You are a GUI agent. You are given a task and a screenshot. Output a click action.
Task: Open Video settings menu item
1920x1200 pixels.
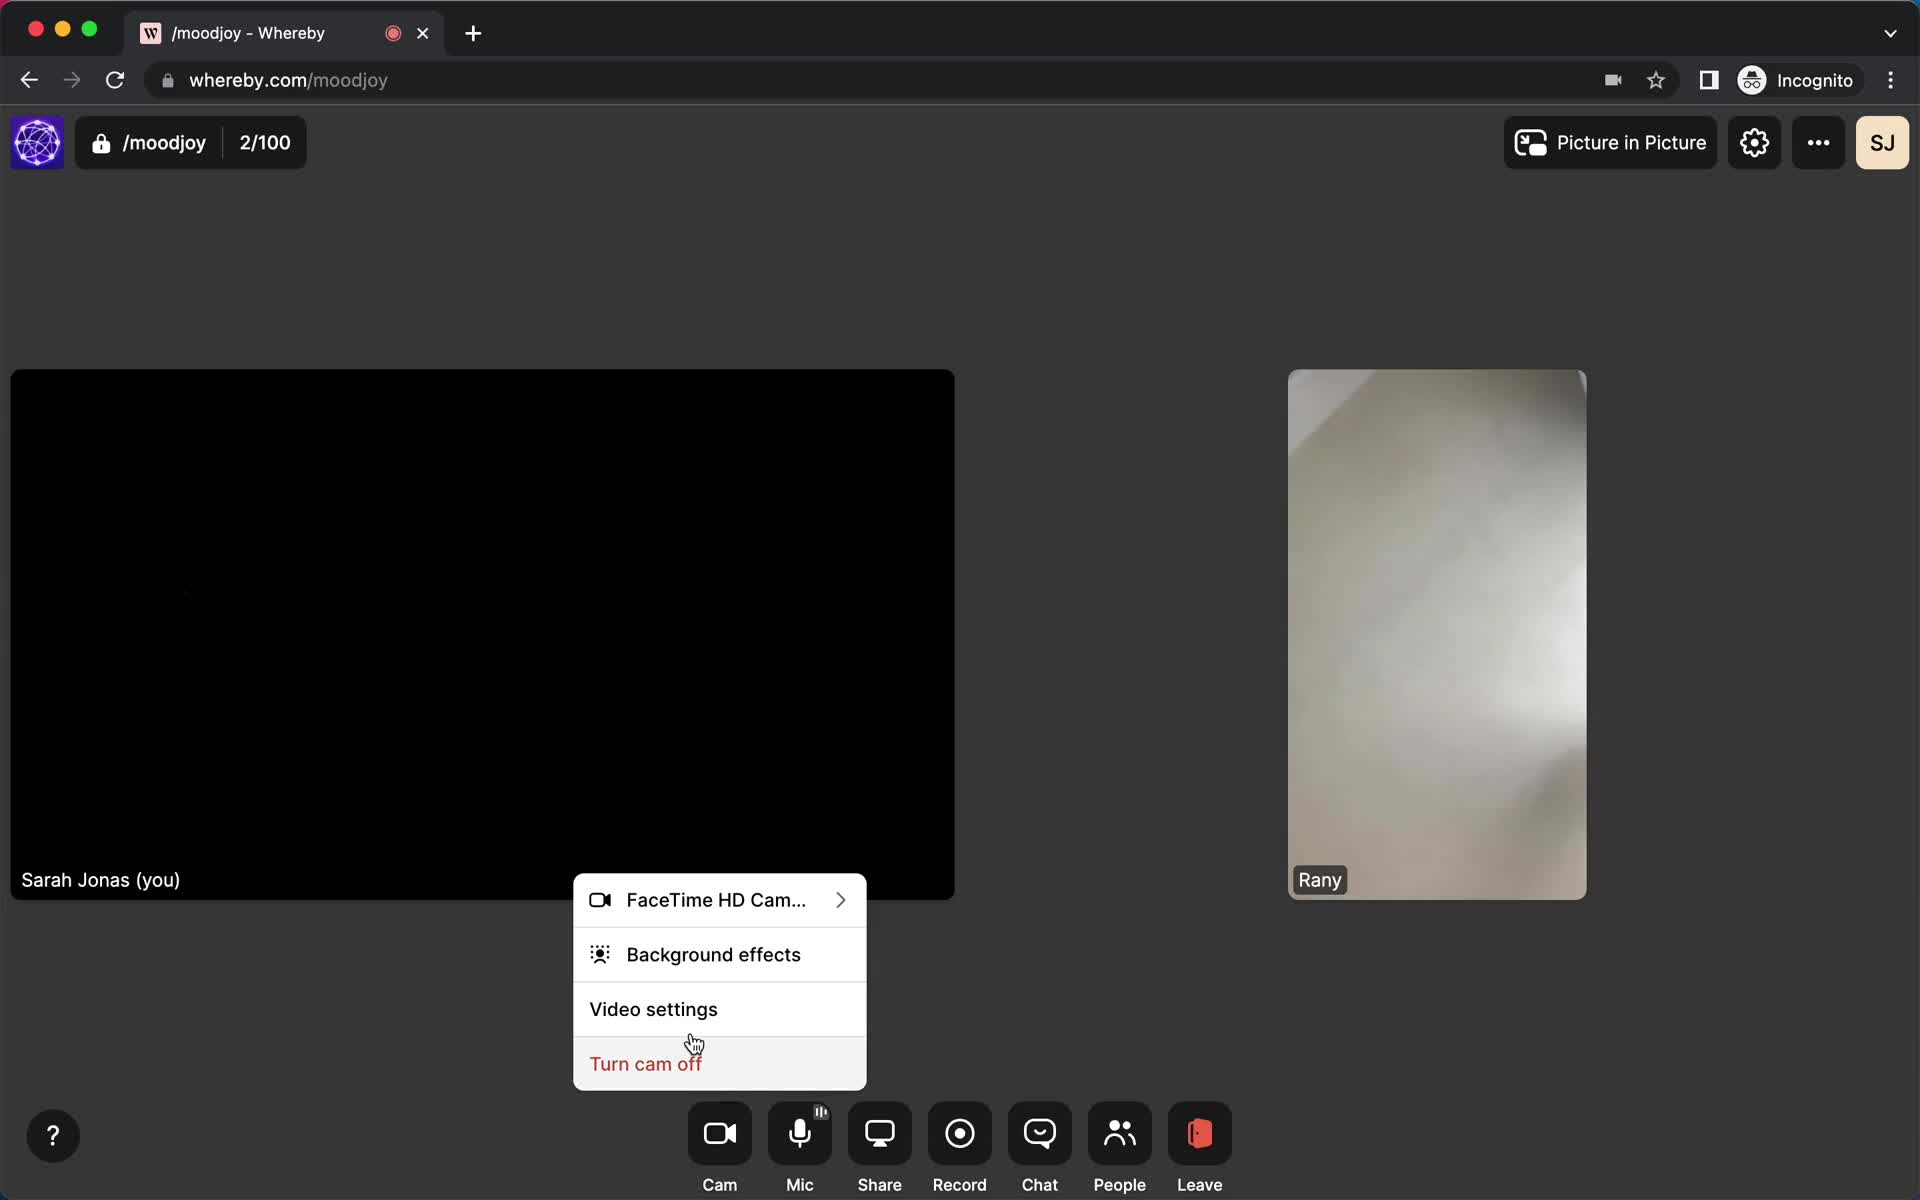(654, 1009)
